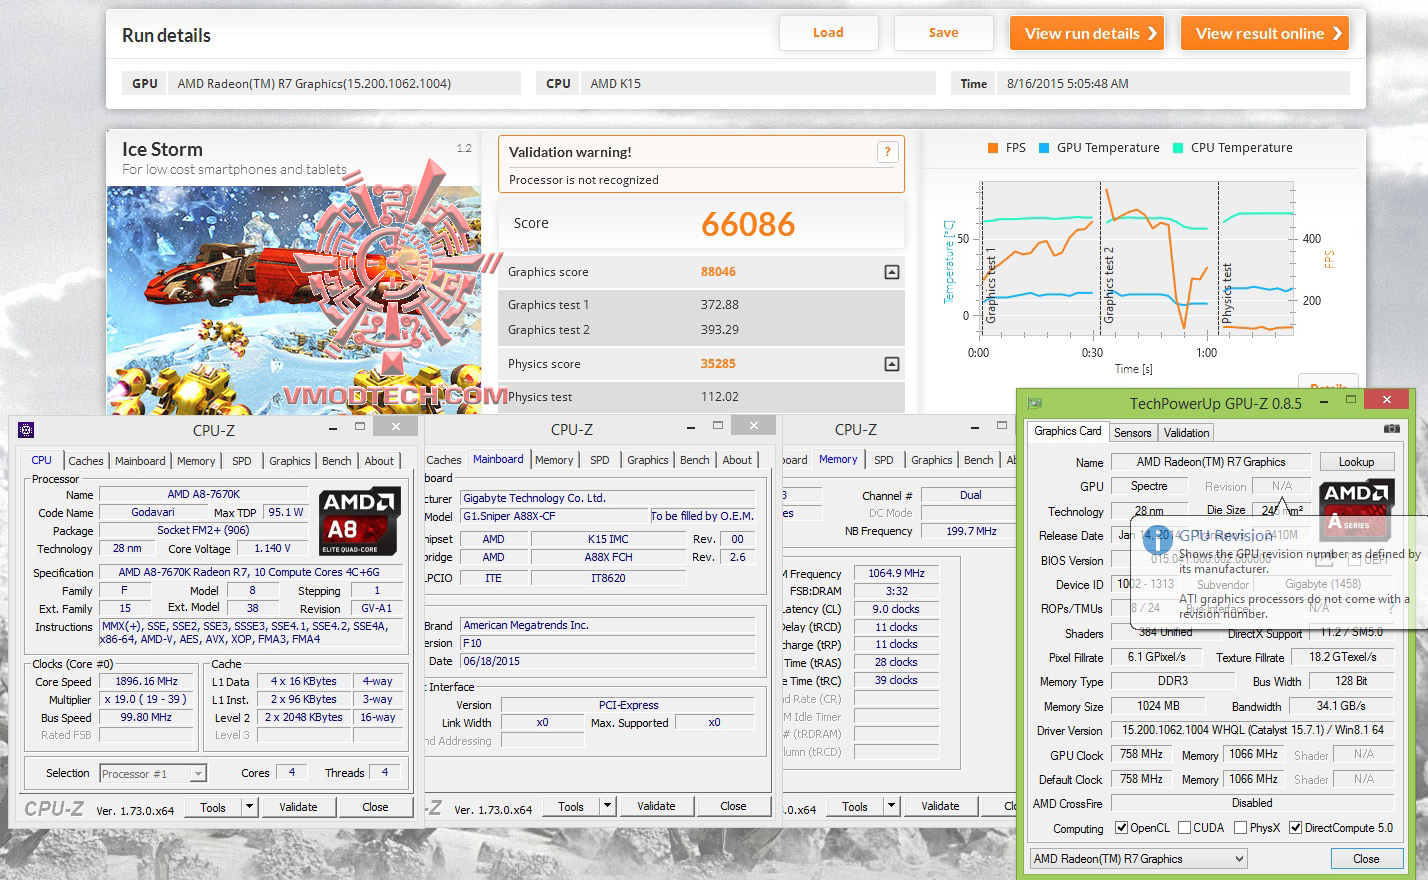The image size is (1428, 880).
Task: Click the processor Name field showing AMD A8-7670K
Action: point(204,494)
